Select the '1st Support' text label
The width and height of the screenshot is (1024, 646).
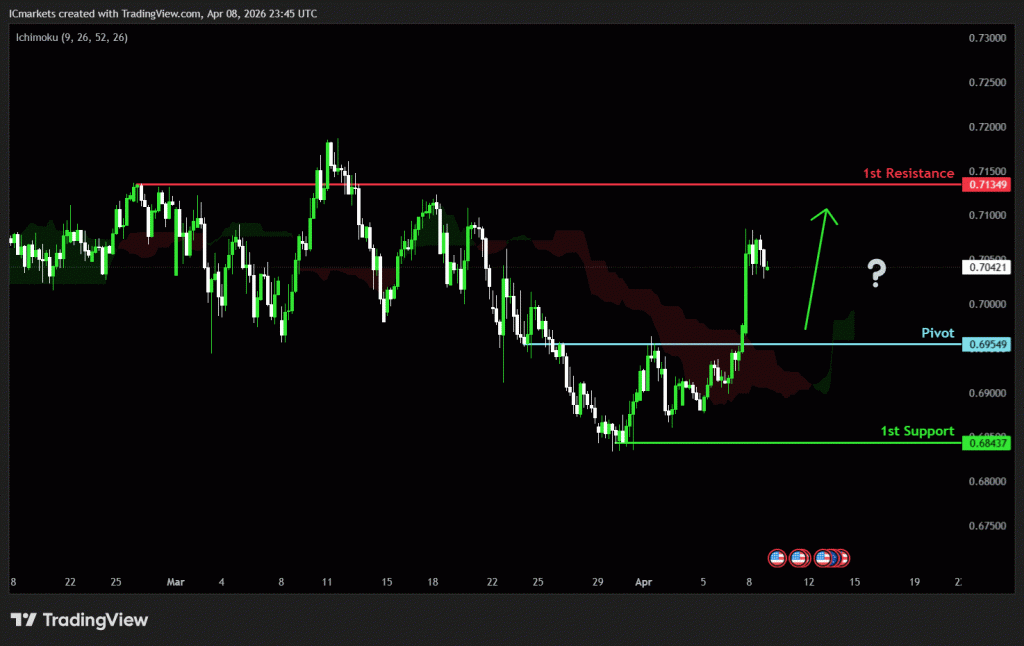916,431
